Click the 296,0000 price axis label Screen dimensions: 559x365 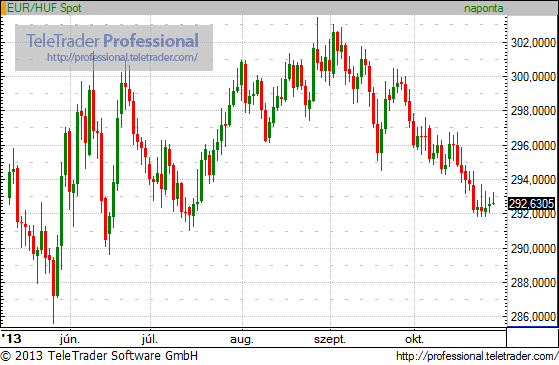click(533, 145)
